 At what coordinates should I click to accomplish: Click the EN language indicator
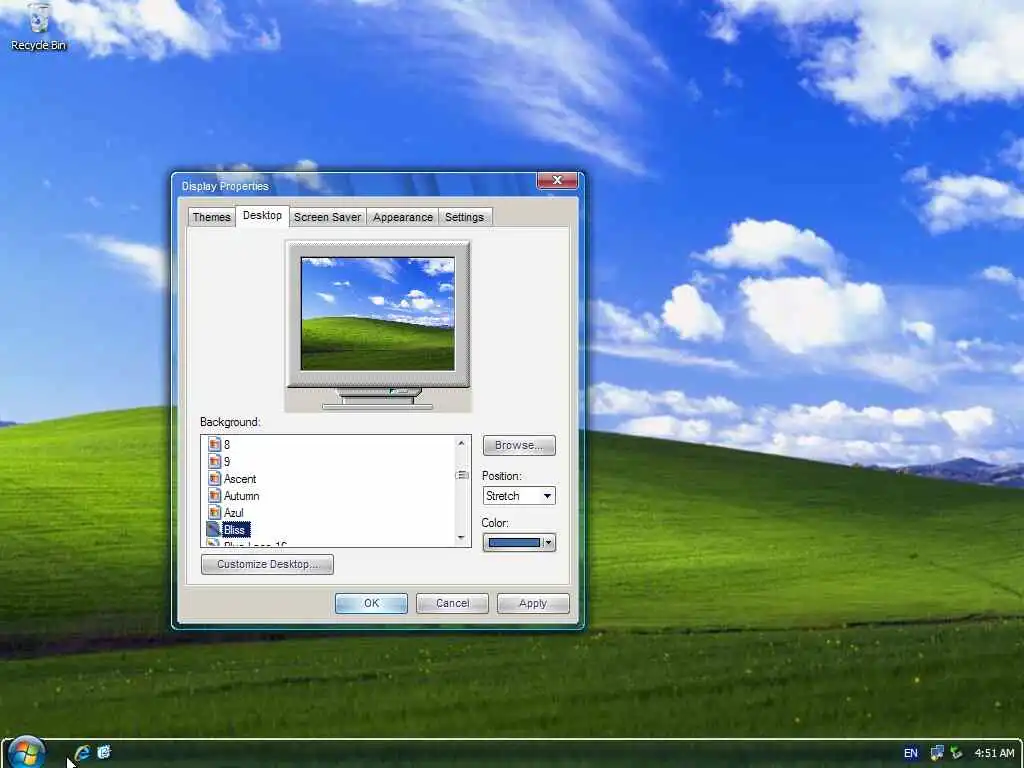(910, 753)
